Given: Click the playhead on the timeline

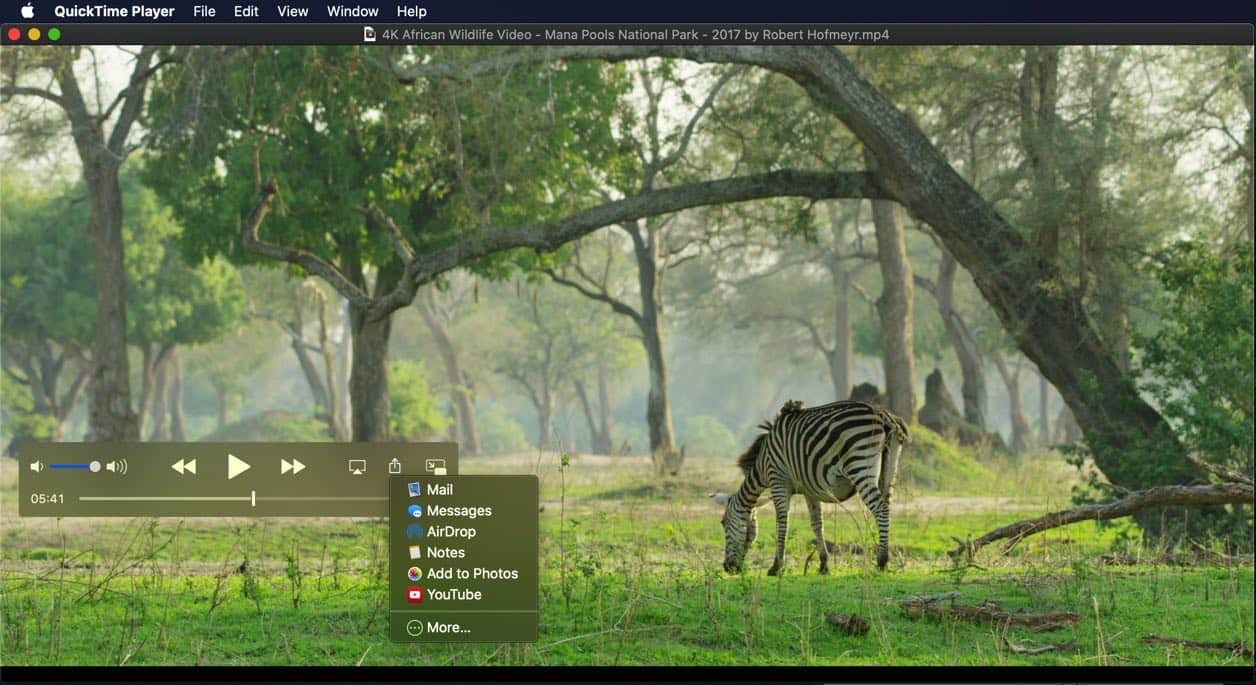Looking at the screenshot, I should pos(253,498).
